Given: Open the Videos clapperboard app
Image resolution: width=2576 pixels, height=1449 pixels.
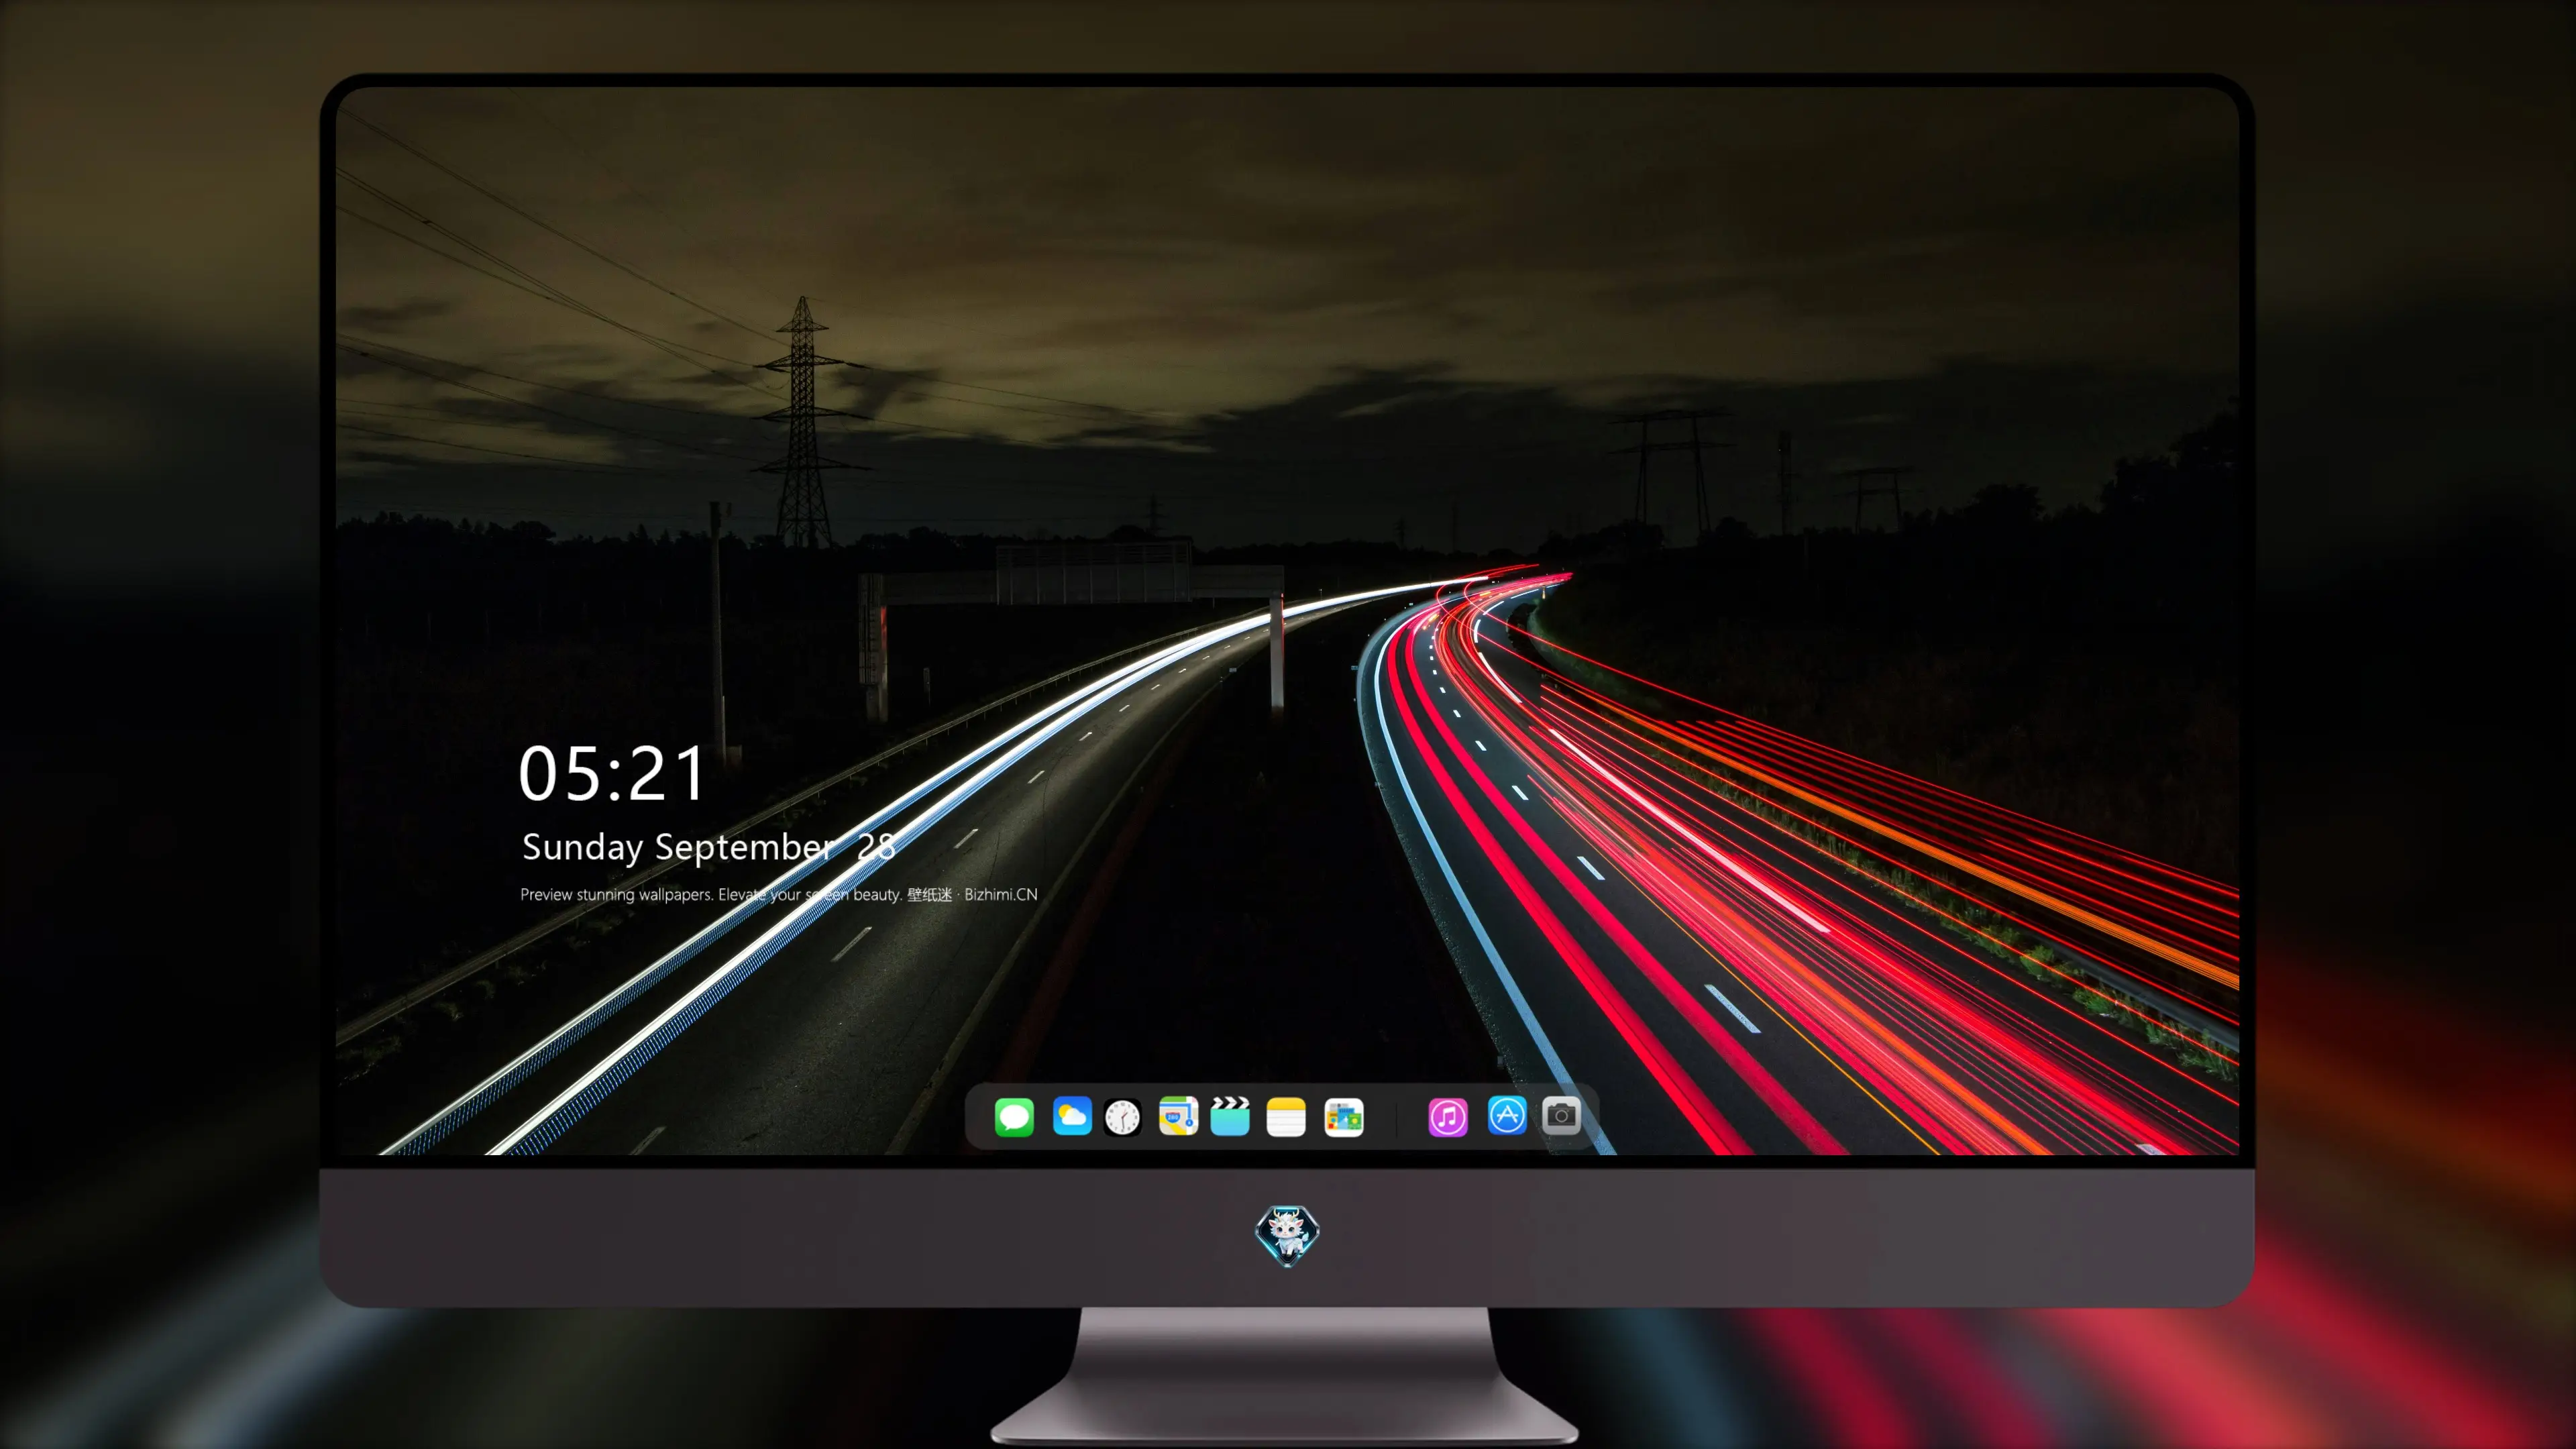Looking at the screenshot, I should click(x=1230, y=1116).
